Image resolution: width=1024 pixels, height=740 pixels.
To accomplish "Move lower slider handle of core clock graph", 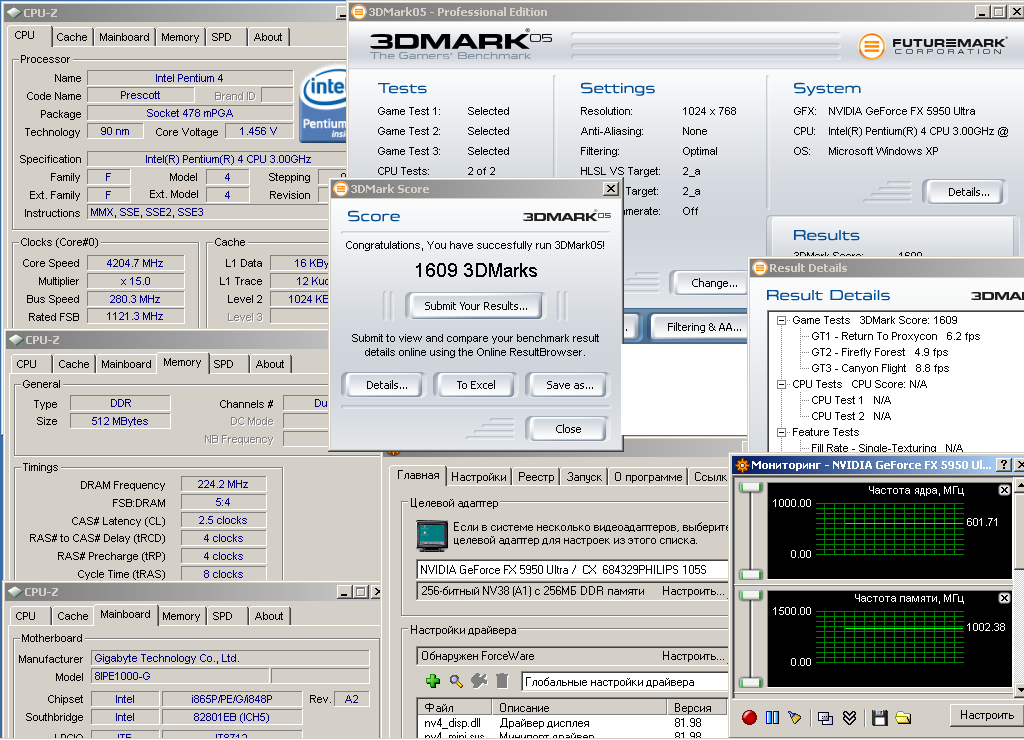I will click(x=751, y=575).
